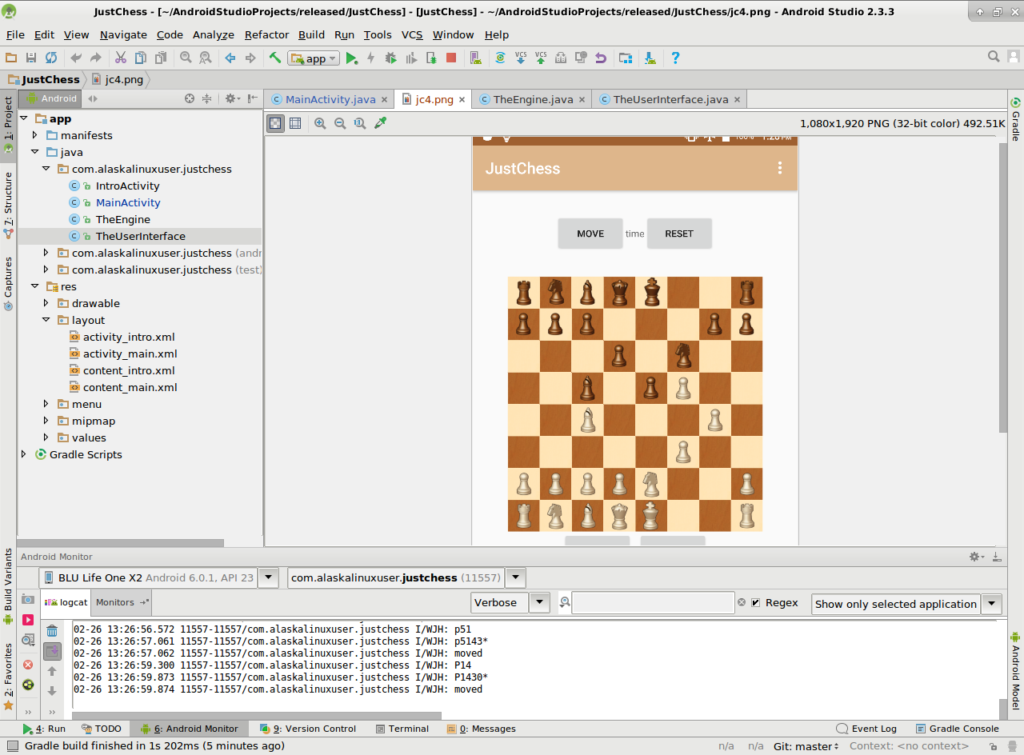Toggle the transparency chessboard background button
The width and height of the screenshot is (1024, 755).
tap(275, 123)
